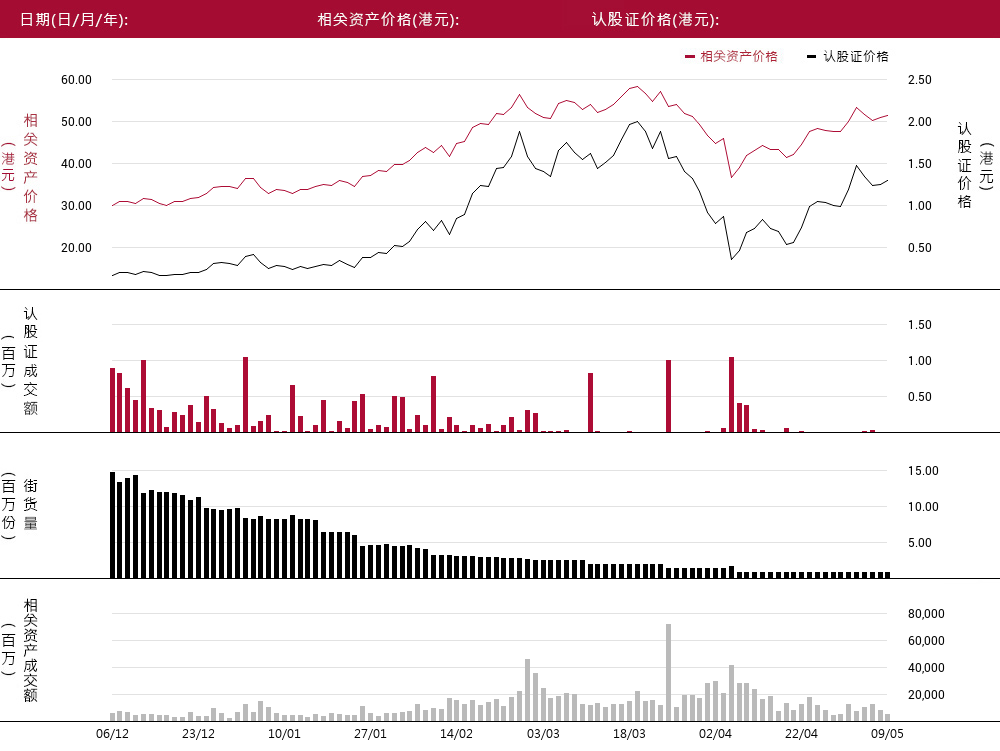
Task: Select the 18/03 date axis label
Action: (x=629, y=734)
